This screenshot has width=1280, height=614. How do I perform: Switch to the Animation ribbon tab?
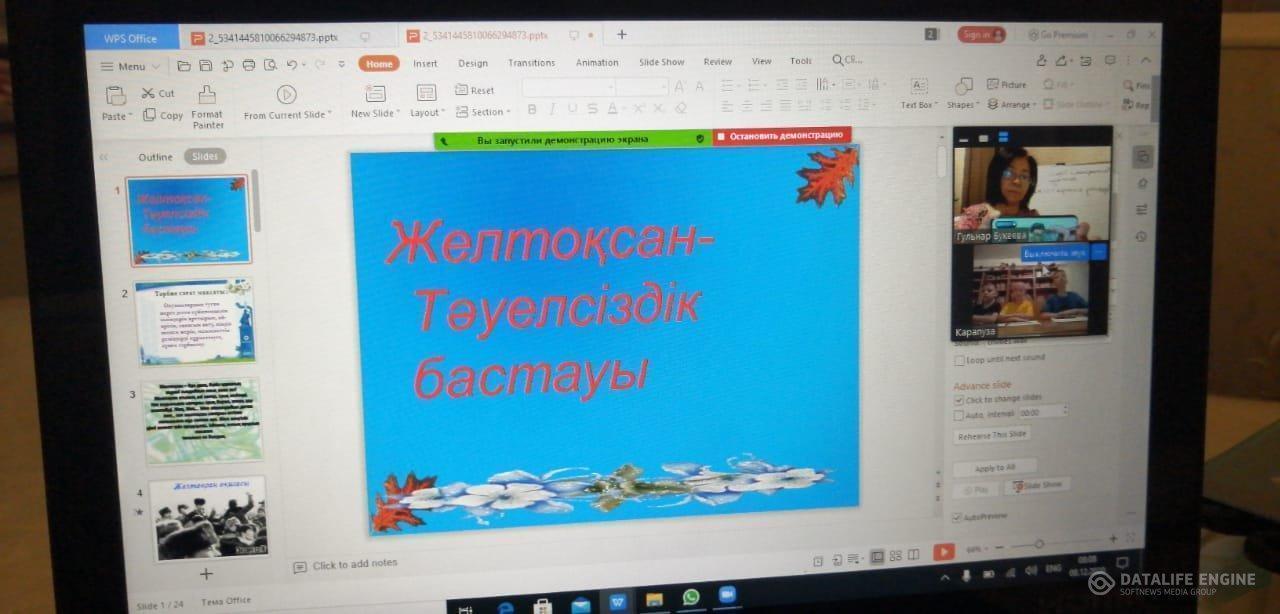pyautogui.click(x=596, y=61)
